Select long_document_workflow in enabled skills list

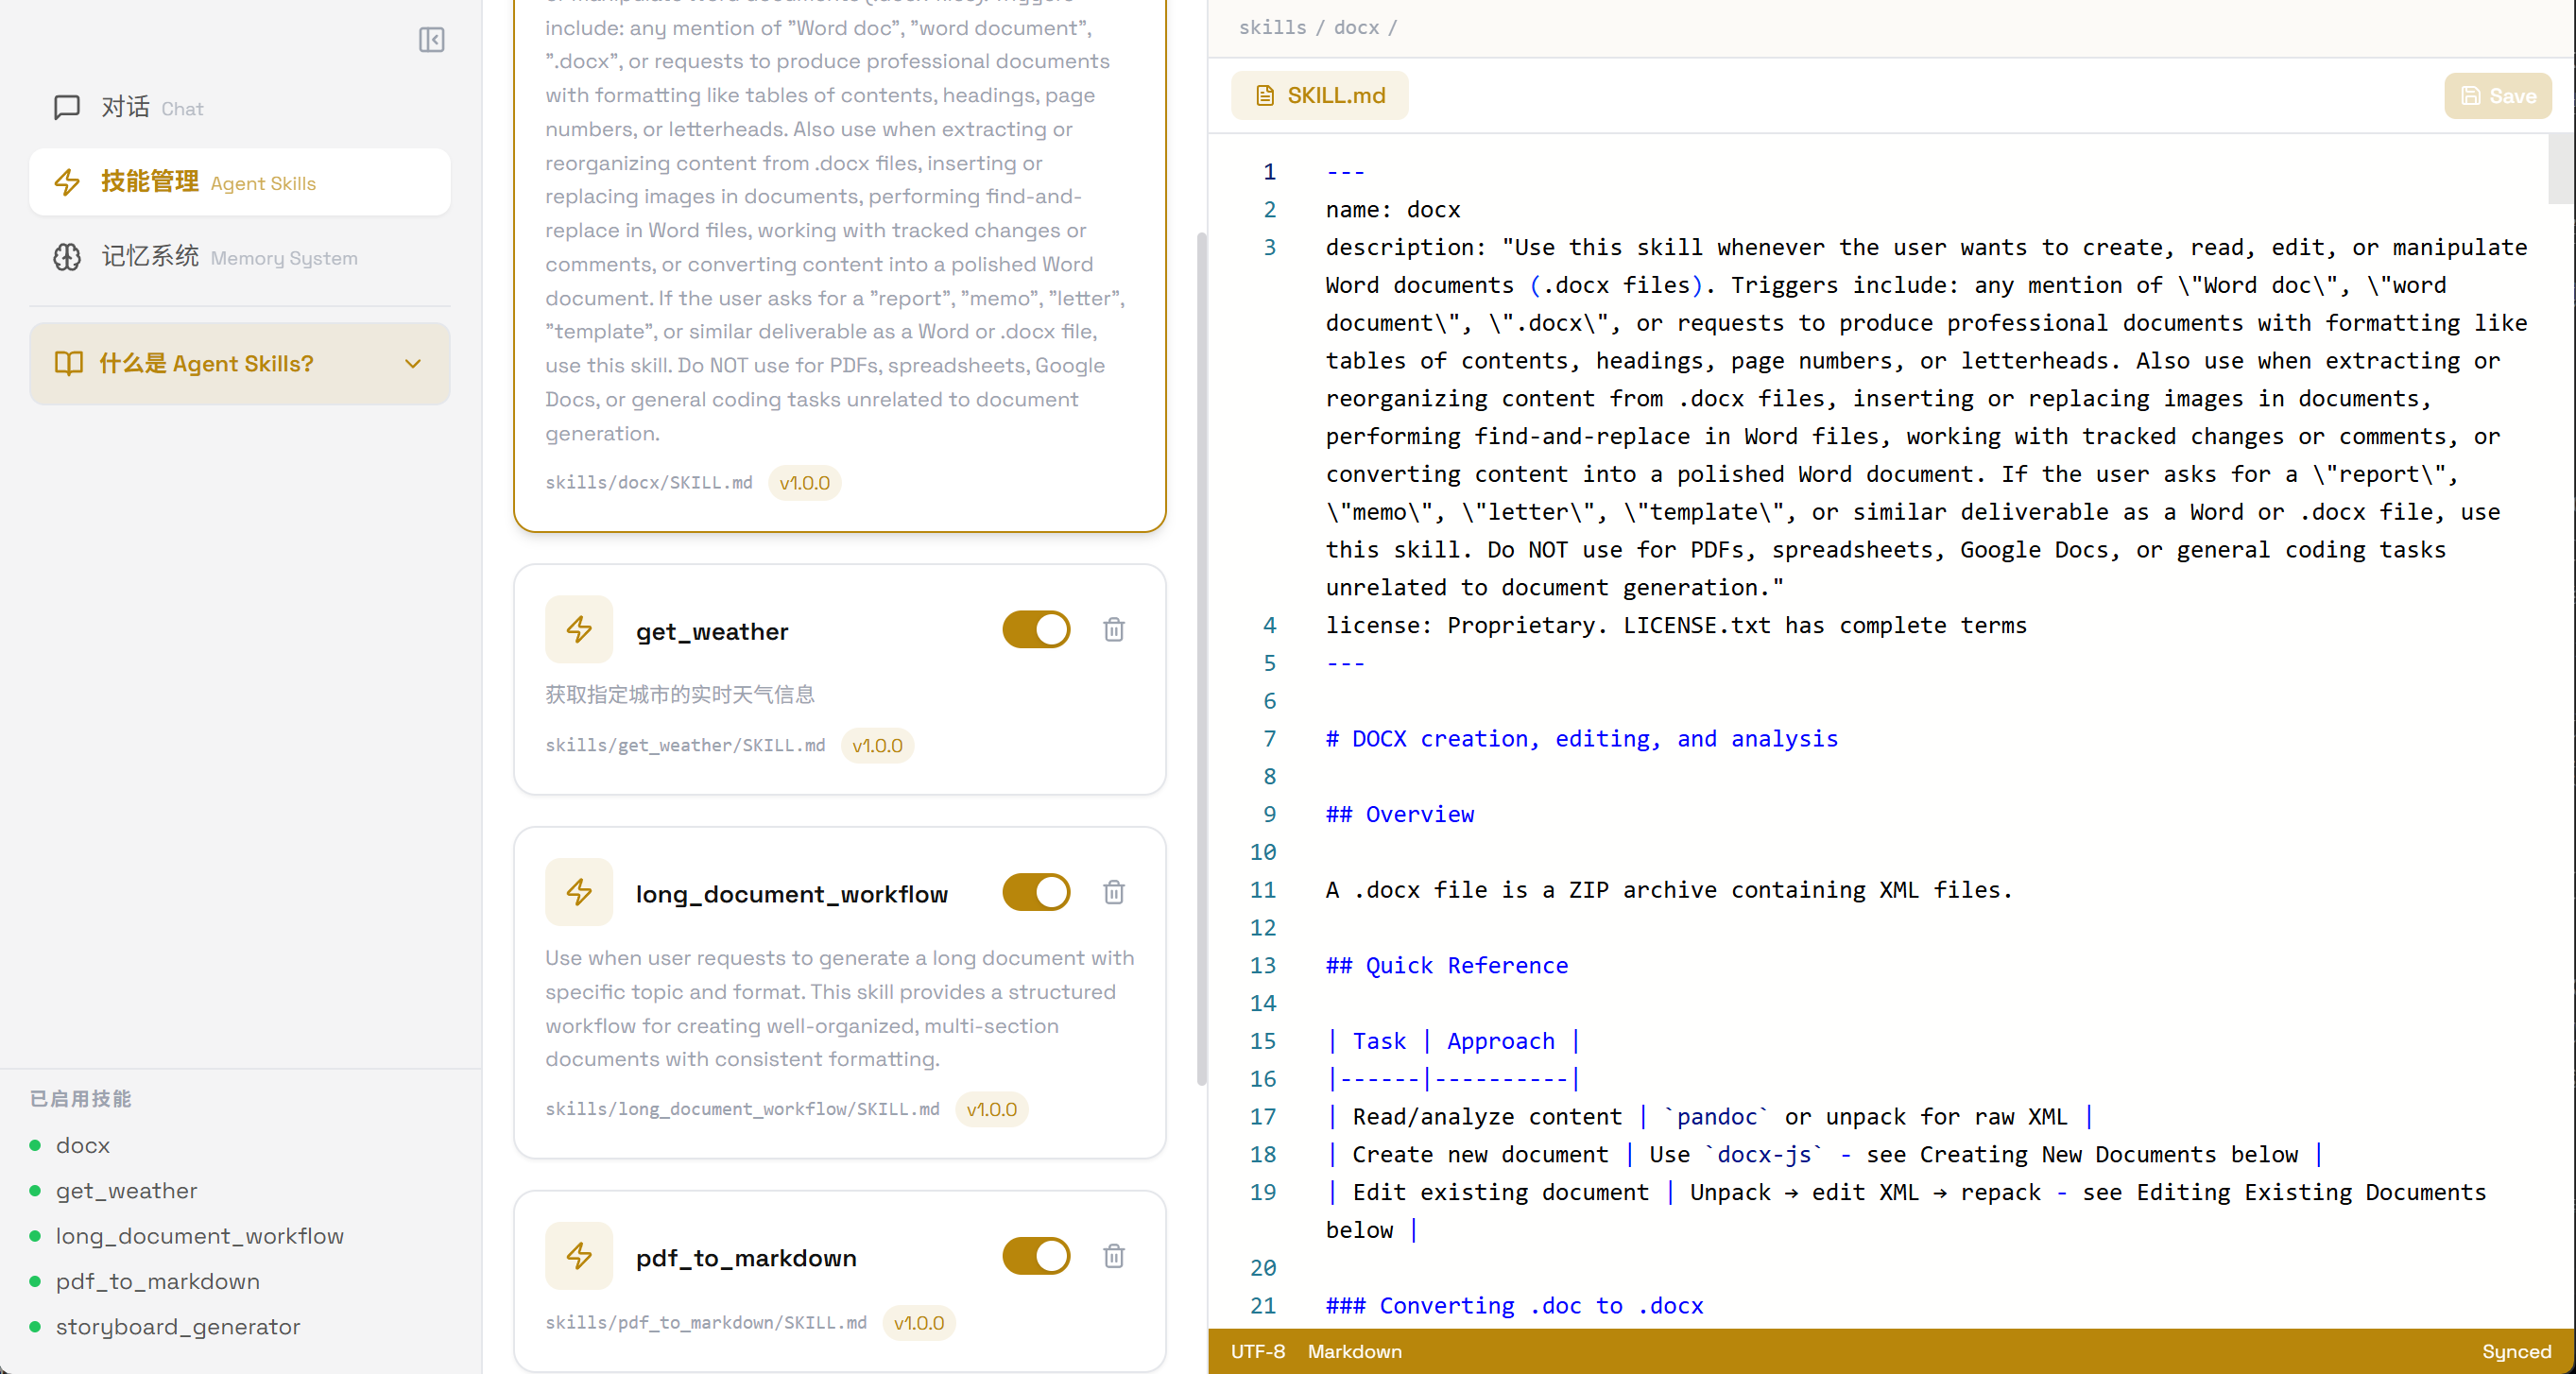pyautogui.click(x=200, y=1236)
